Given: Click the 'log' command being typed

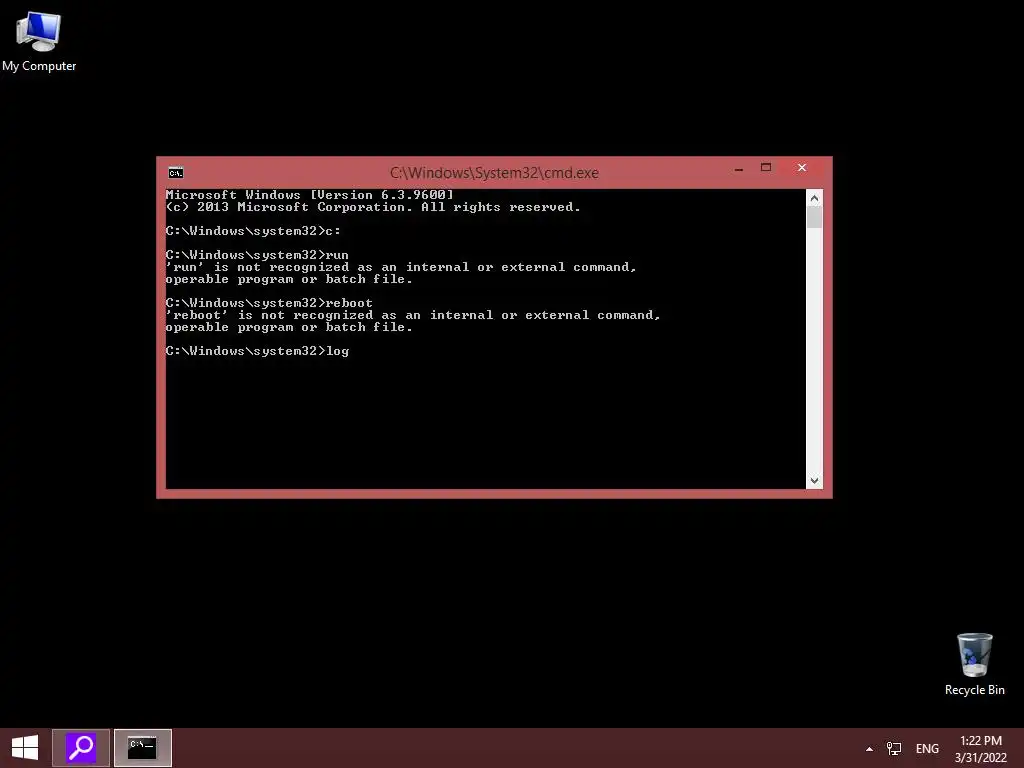Looking at the screenshot, I should [338, 351].
